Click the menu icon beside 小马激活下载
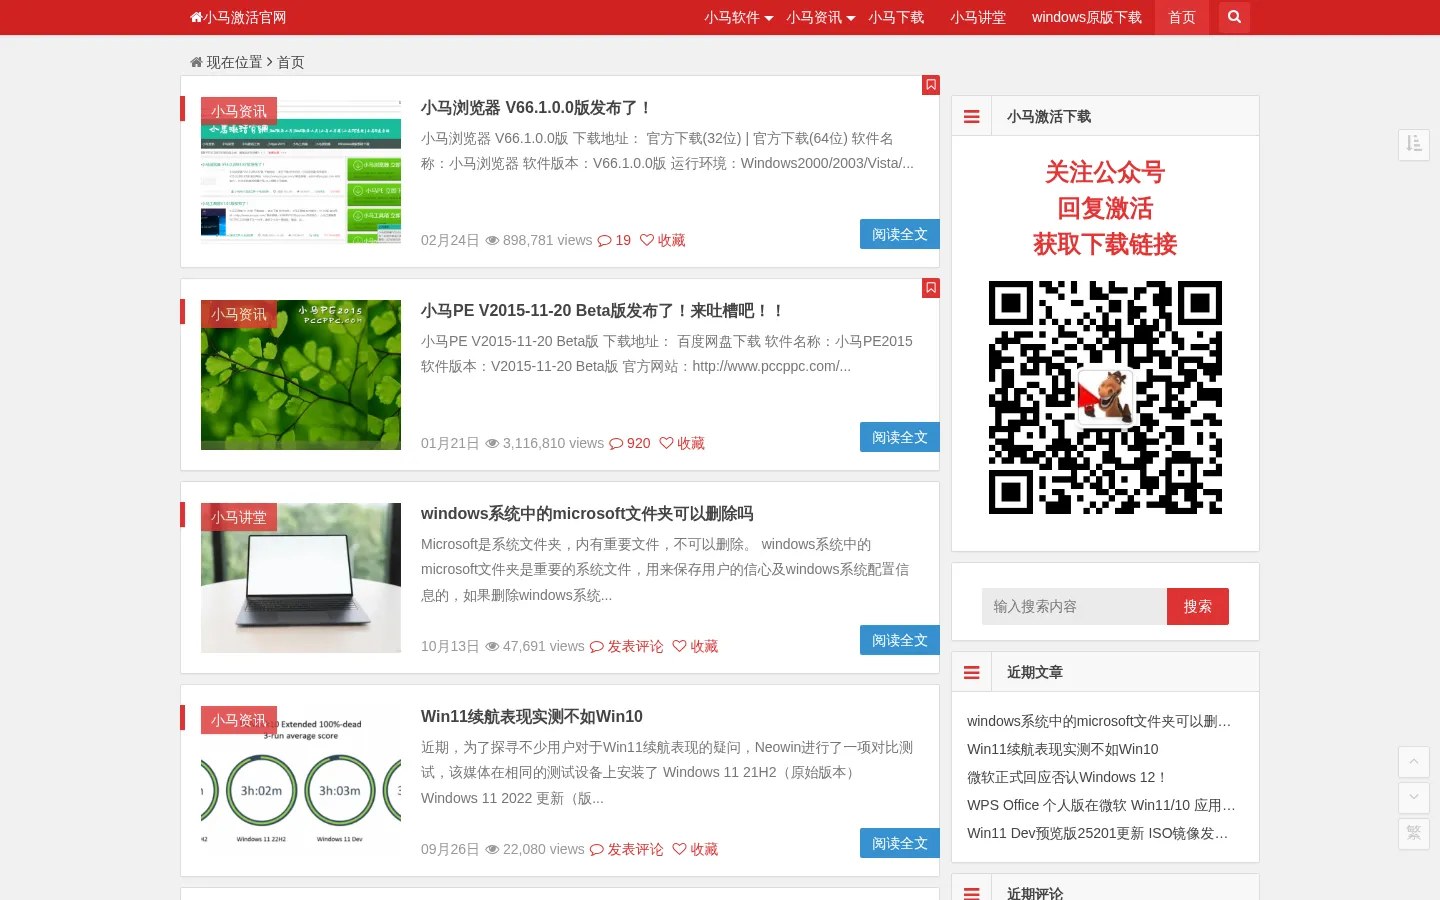 click(971, 116)
